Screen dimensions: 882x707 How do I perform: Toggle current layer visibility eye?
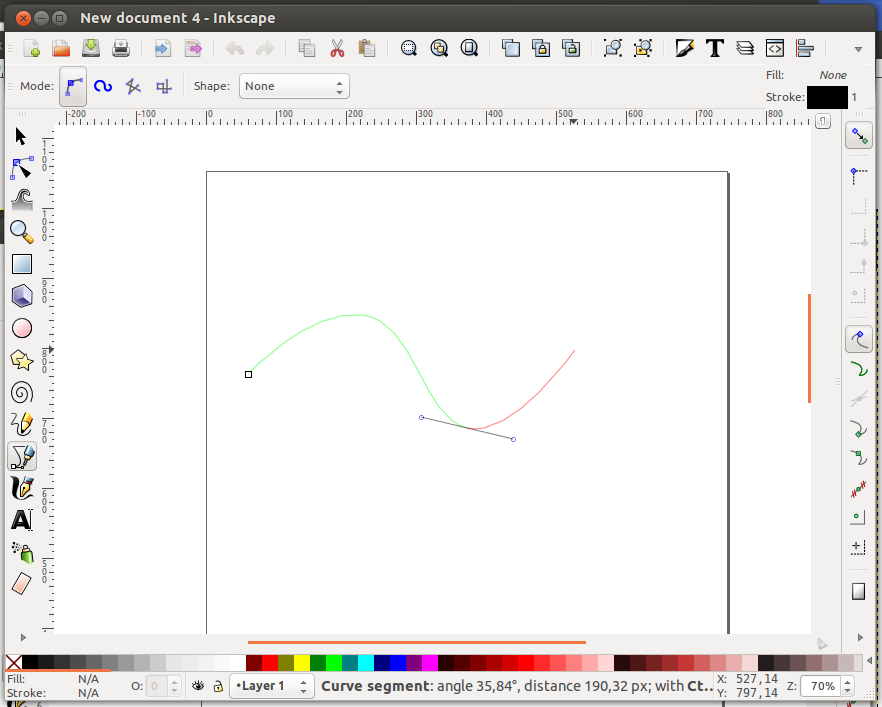coord(198,686)
